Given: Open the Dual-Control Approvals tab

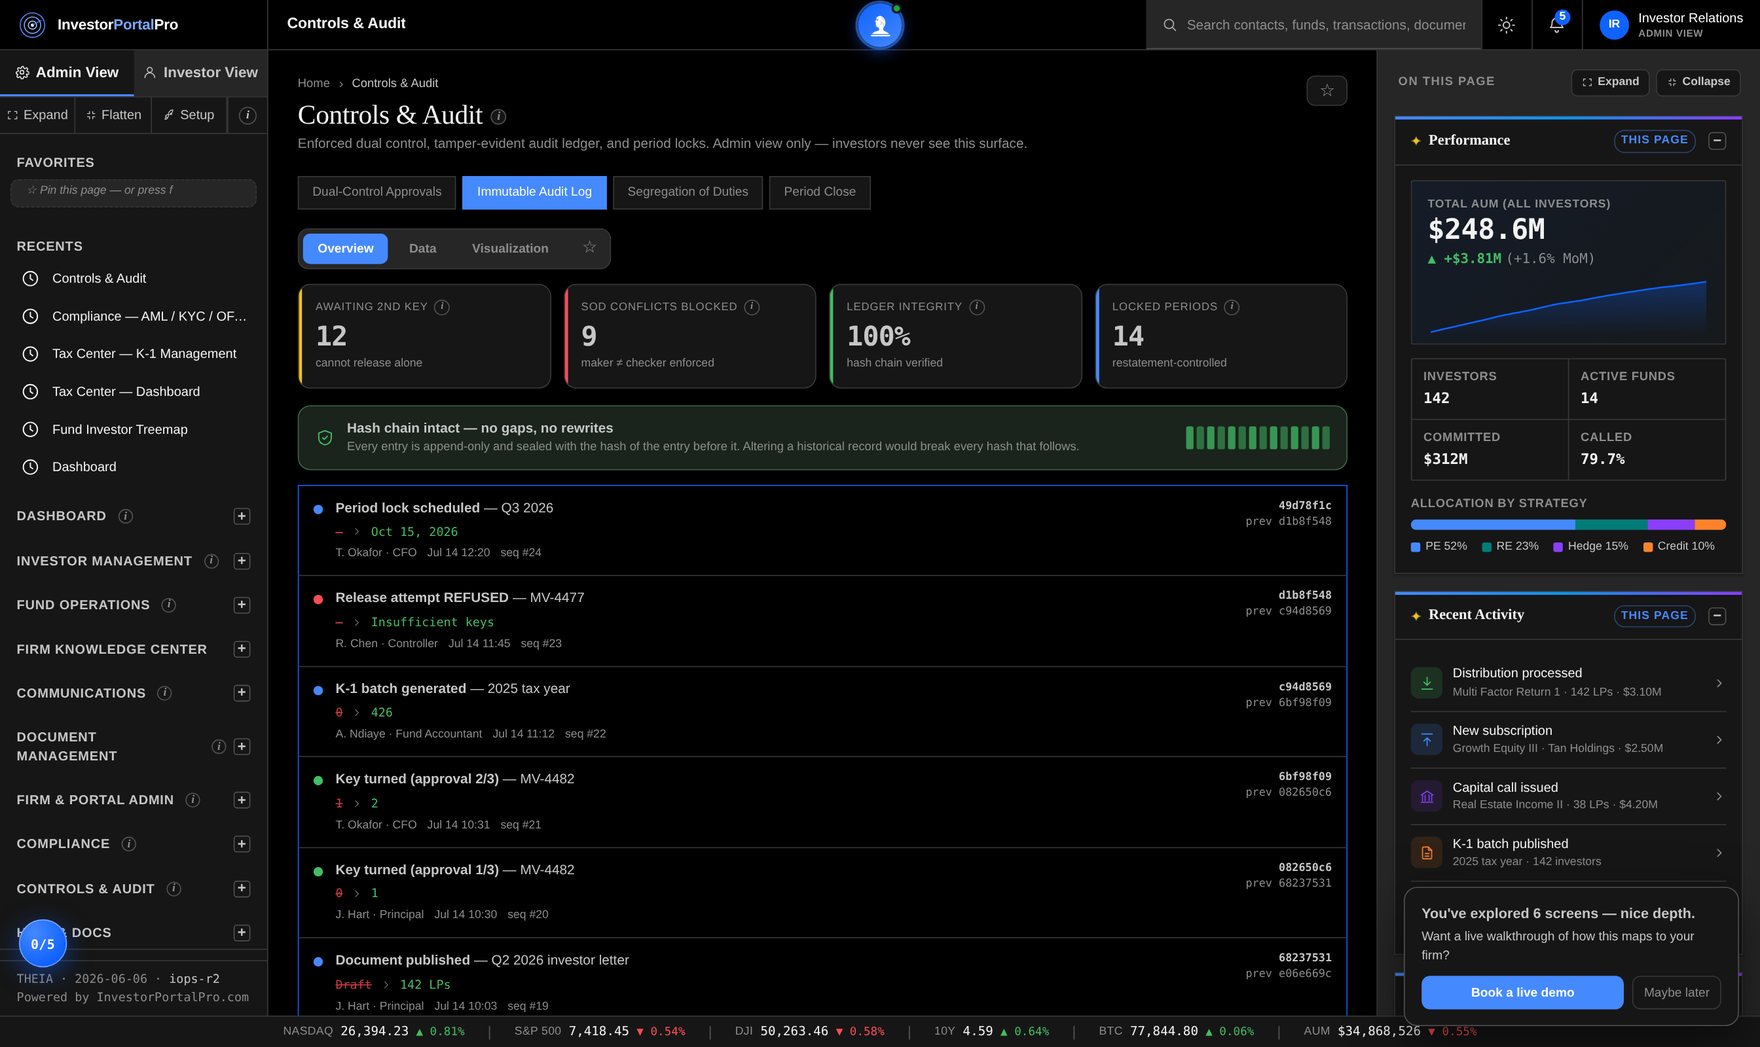Looking at the screenshot, I should [377, 192].
